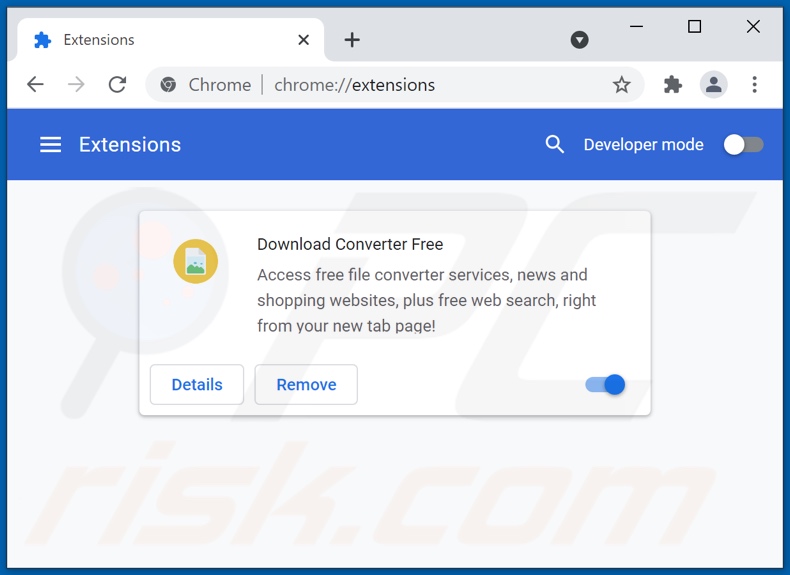Close the Extensions tab
Image resolution: width=790 pixels, height=575 pixels.
(x=304, y=40)
